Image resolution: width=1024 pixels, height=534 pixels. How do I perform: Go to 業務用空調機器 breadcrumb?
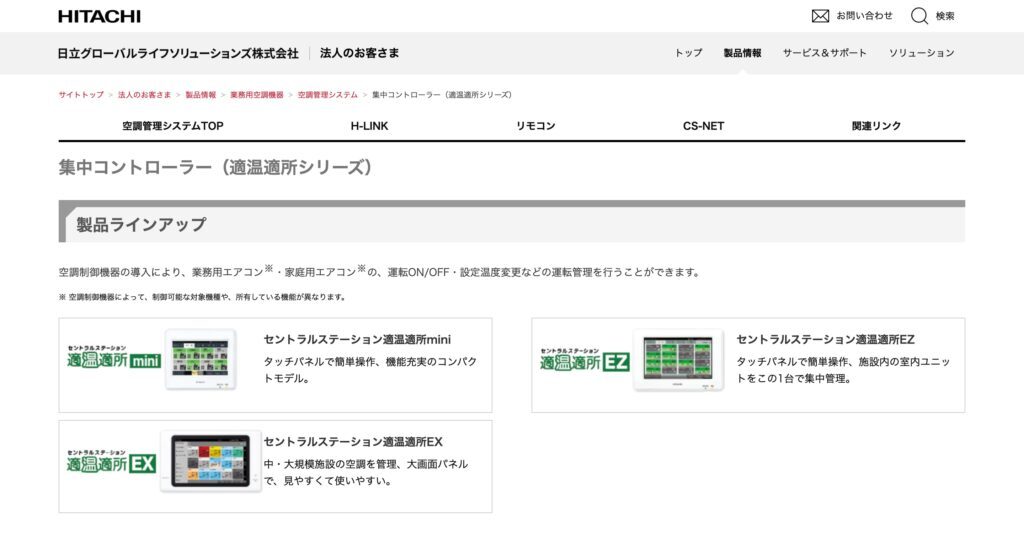[257, 95]
